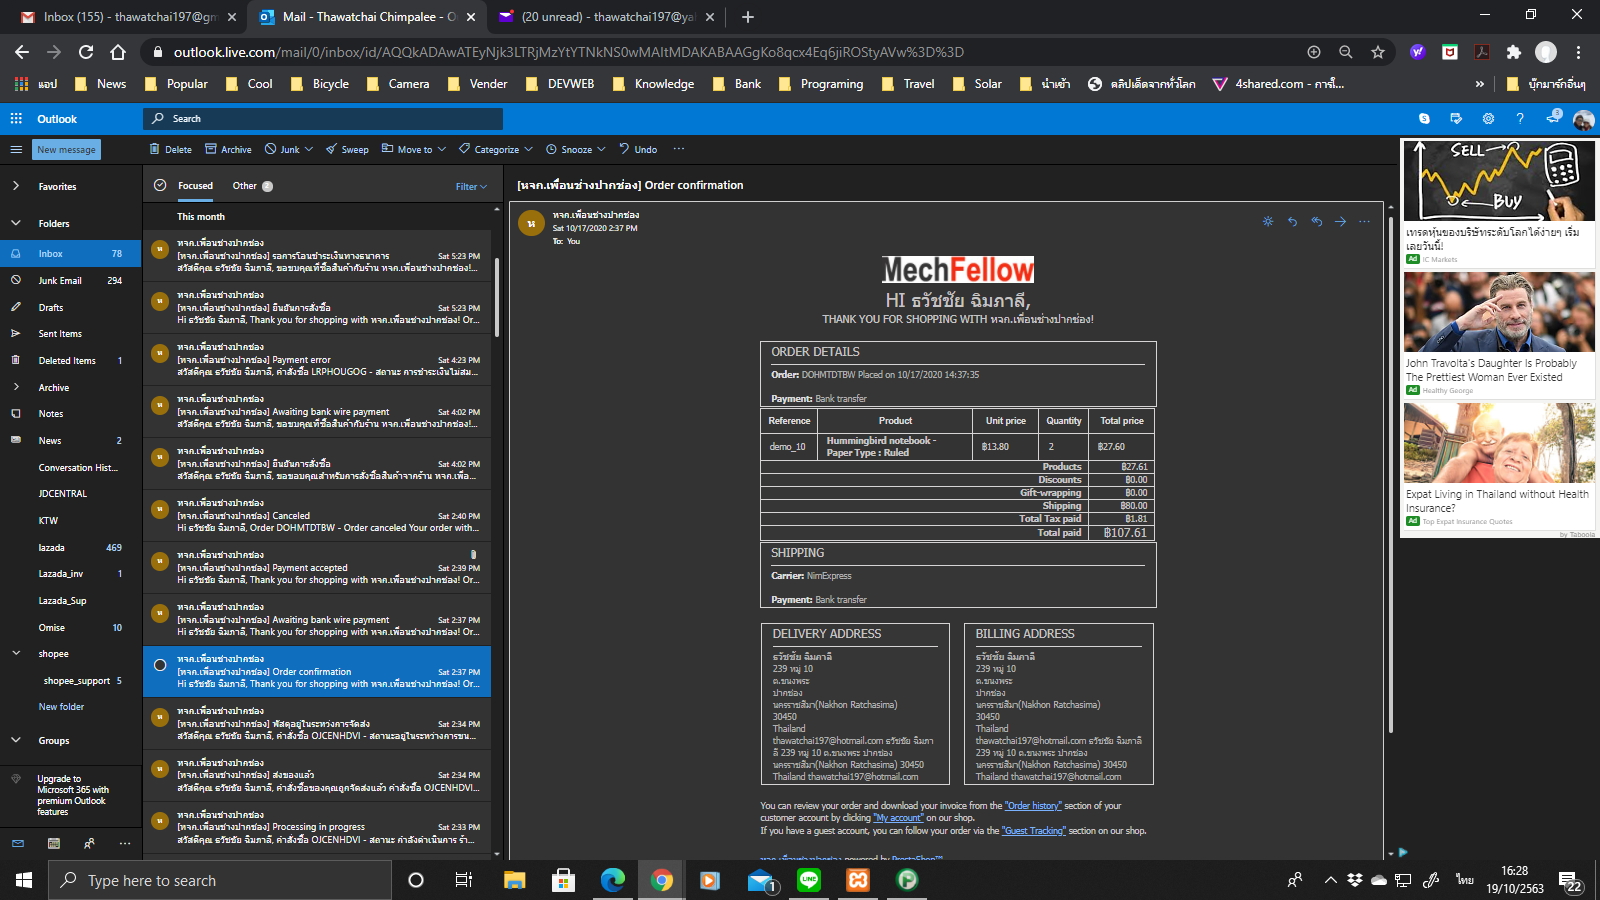Click Upgrade to Microsoft 365 promotion
Viewport: 1600px width, 900px height.
point(71,795)
